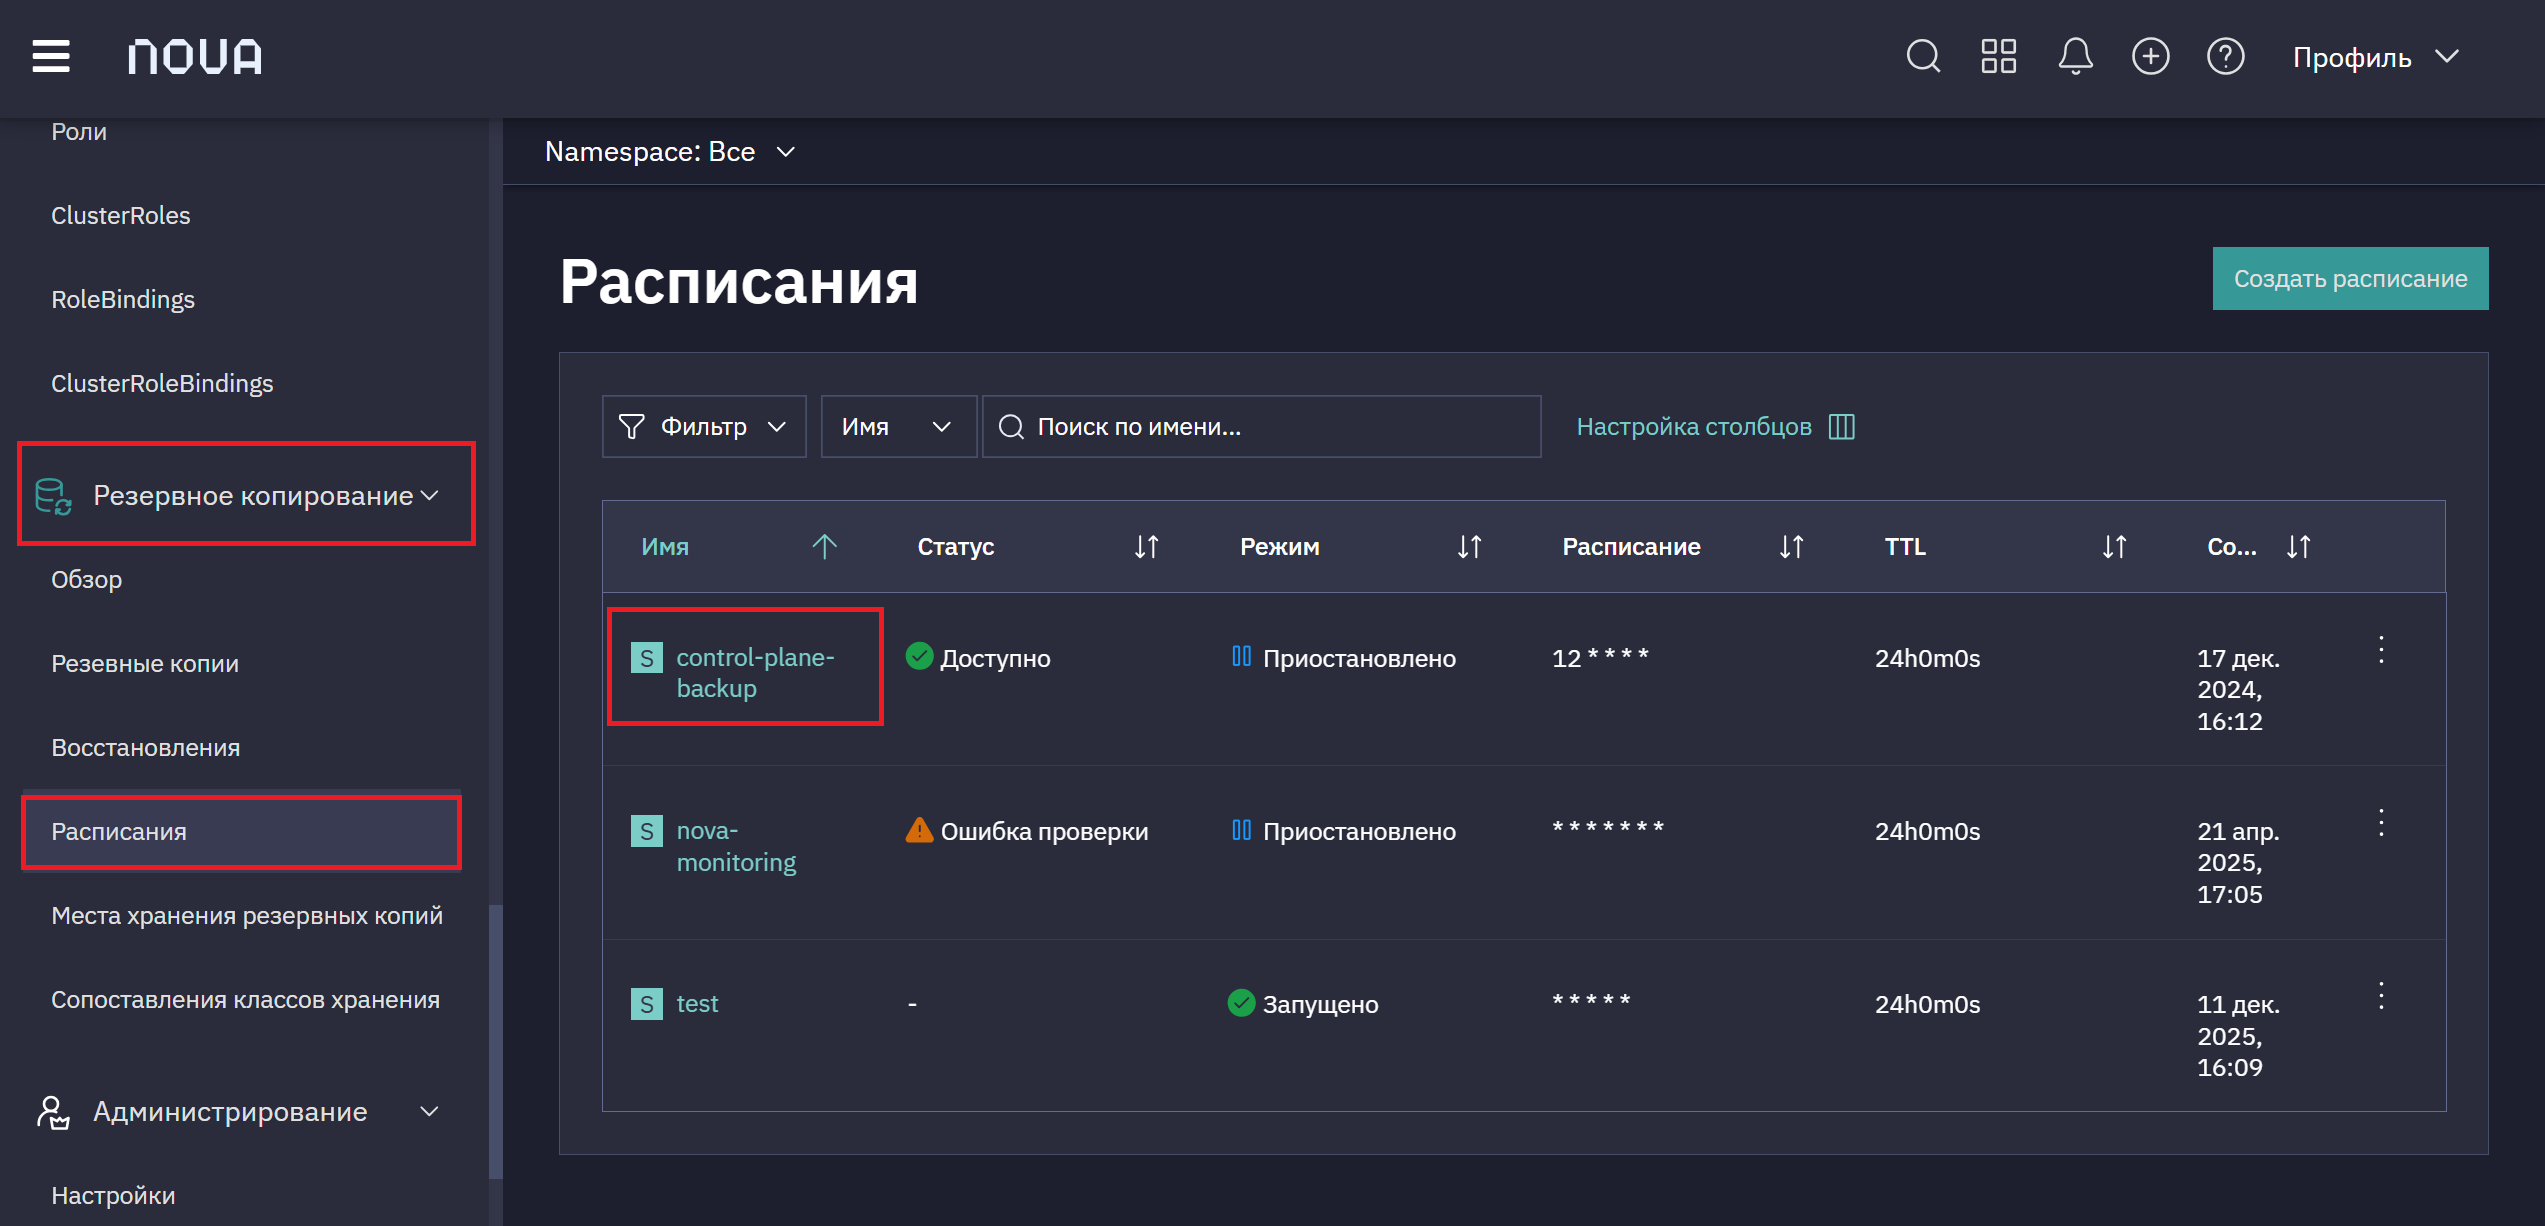Screen dimensions: 2545x1226
Task: Expand the Профиль dropdown
Action: click(2377, 57)
